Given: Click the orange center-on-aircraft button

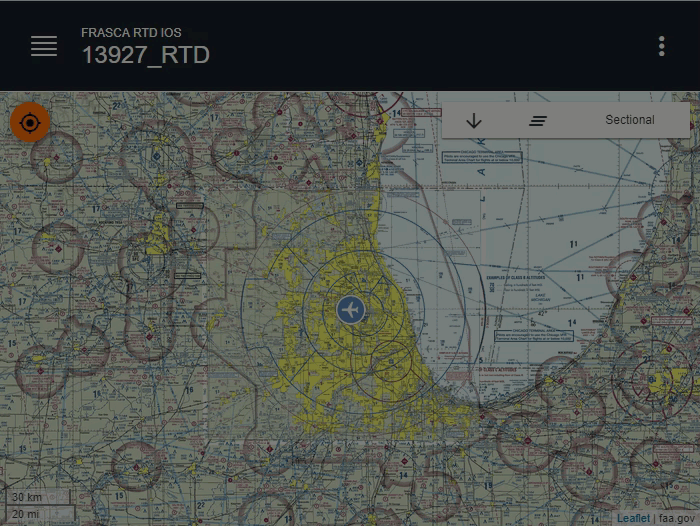Looking at the screenshot, I should (30, 122).
